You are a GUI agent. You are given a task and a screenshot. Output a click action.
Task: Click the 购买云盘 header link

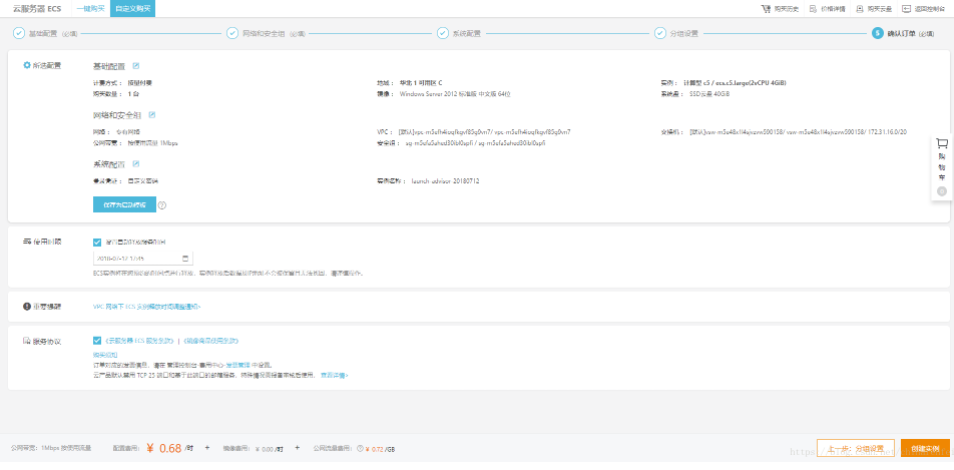880,9
